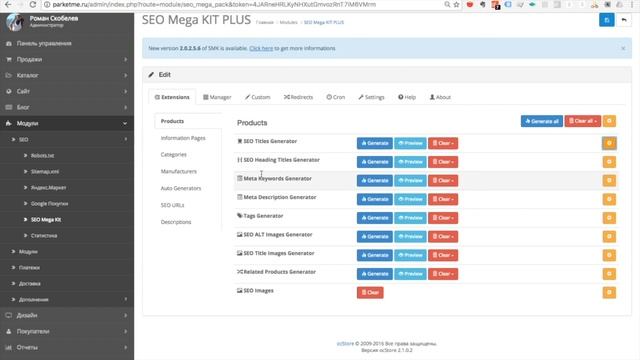Image resolution: width=640 pixels, height=360 pixels.
Task: Click the red extension icon in browser toolbar
Action: [470, 4]
